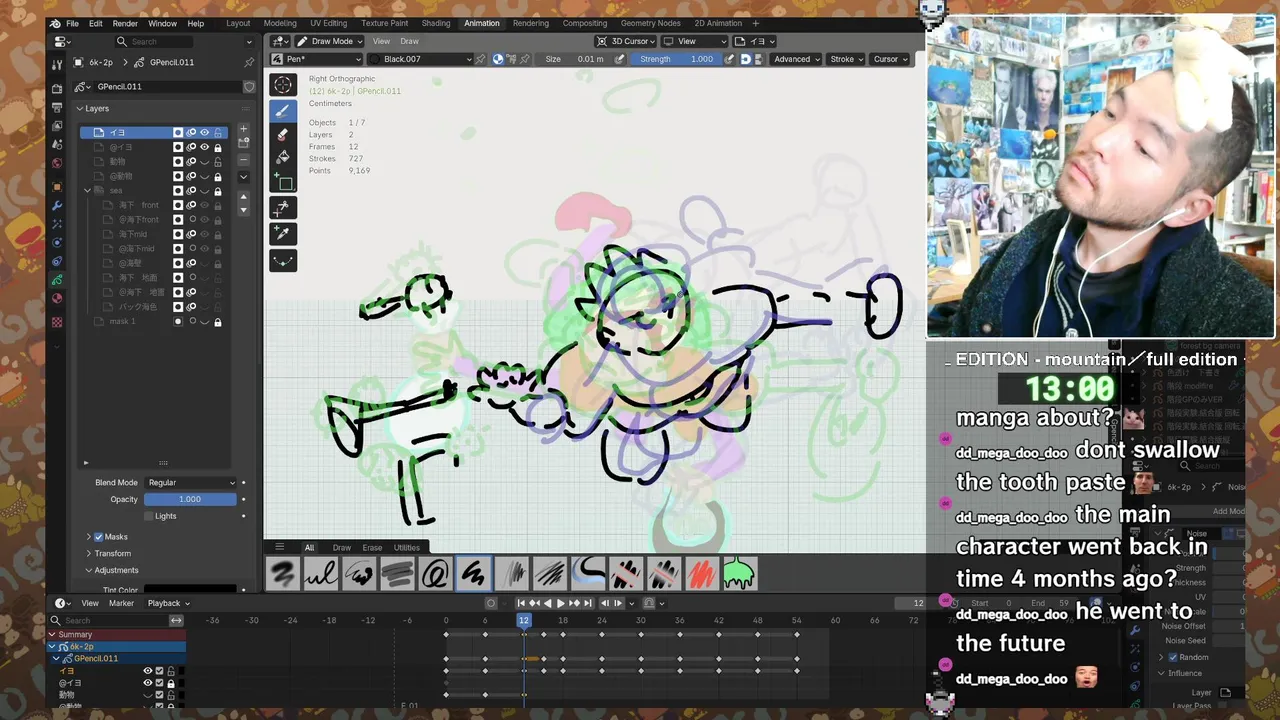Pin the properties editor context

(249, 62)
